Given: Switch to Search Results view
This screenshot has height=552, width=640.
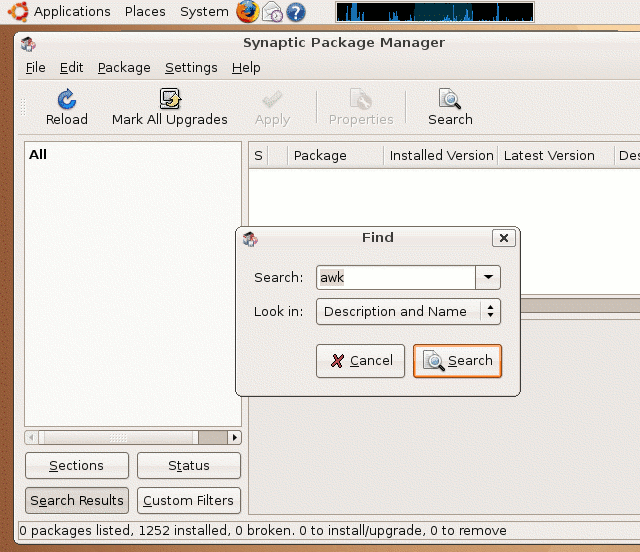Looking at the screenshot, I should click(x=77, y=500).
